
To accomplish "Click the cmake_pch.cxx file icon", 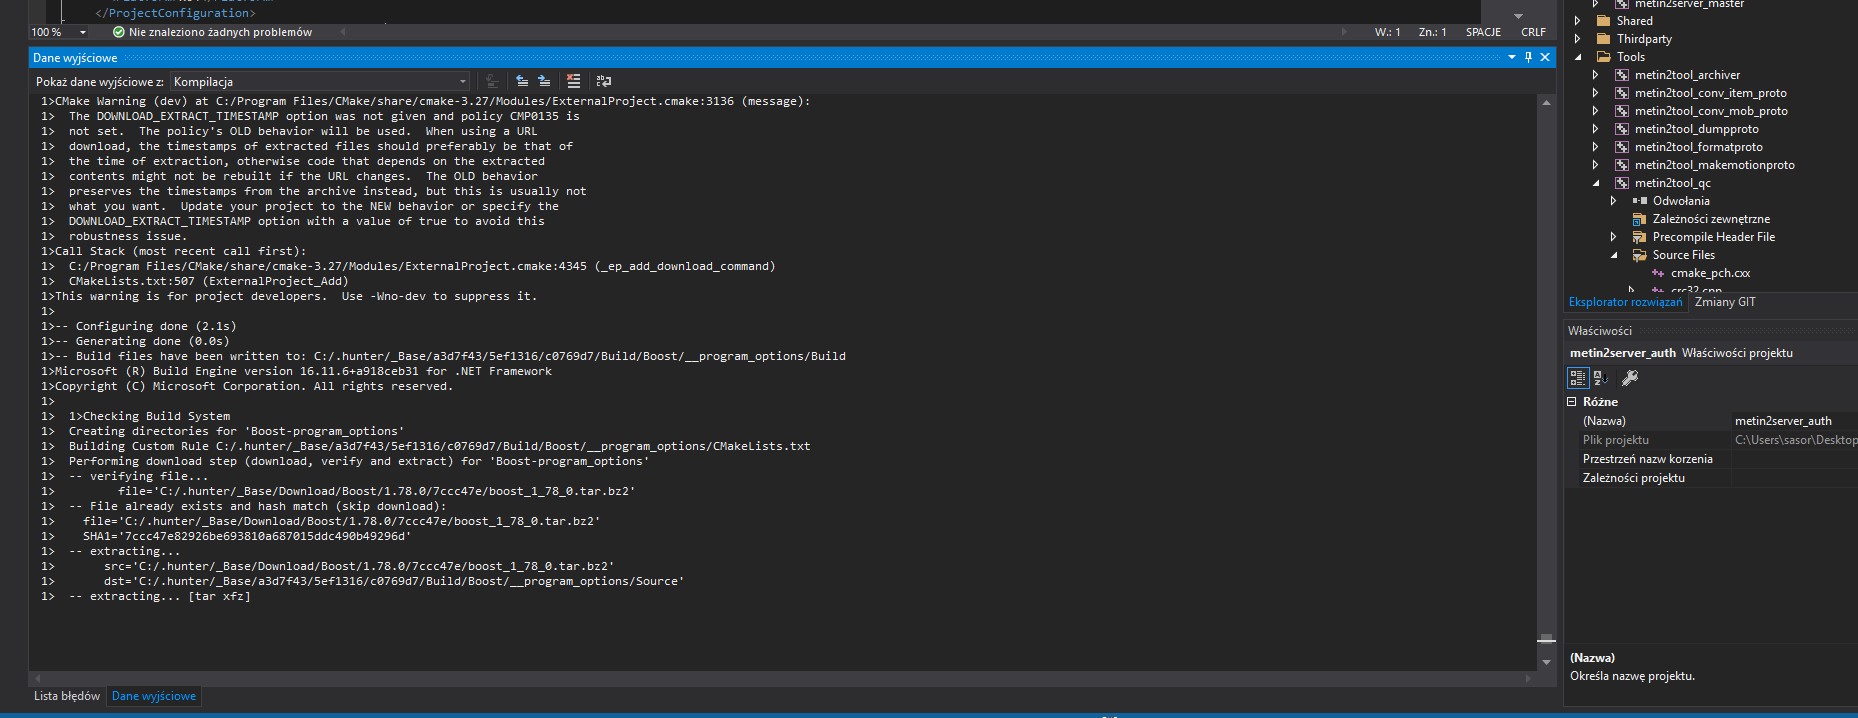I will click(x=1658, y=273).
